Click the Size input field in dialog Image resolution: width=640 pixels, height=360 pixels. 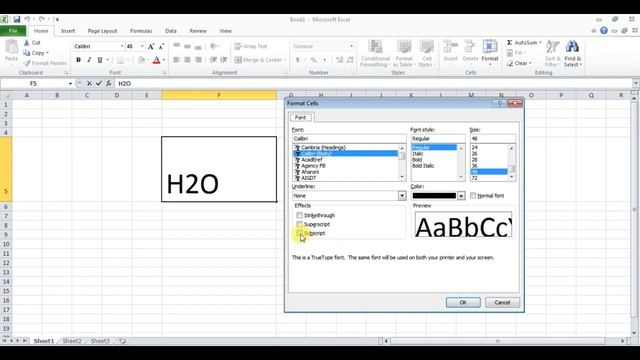(493, 139)
